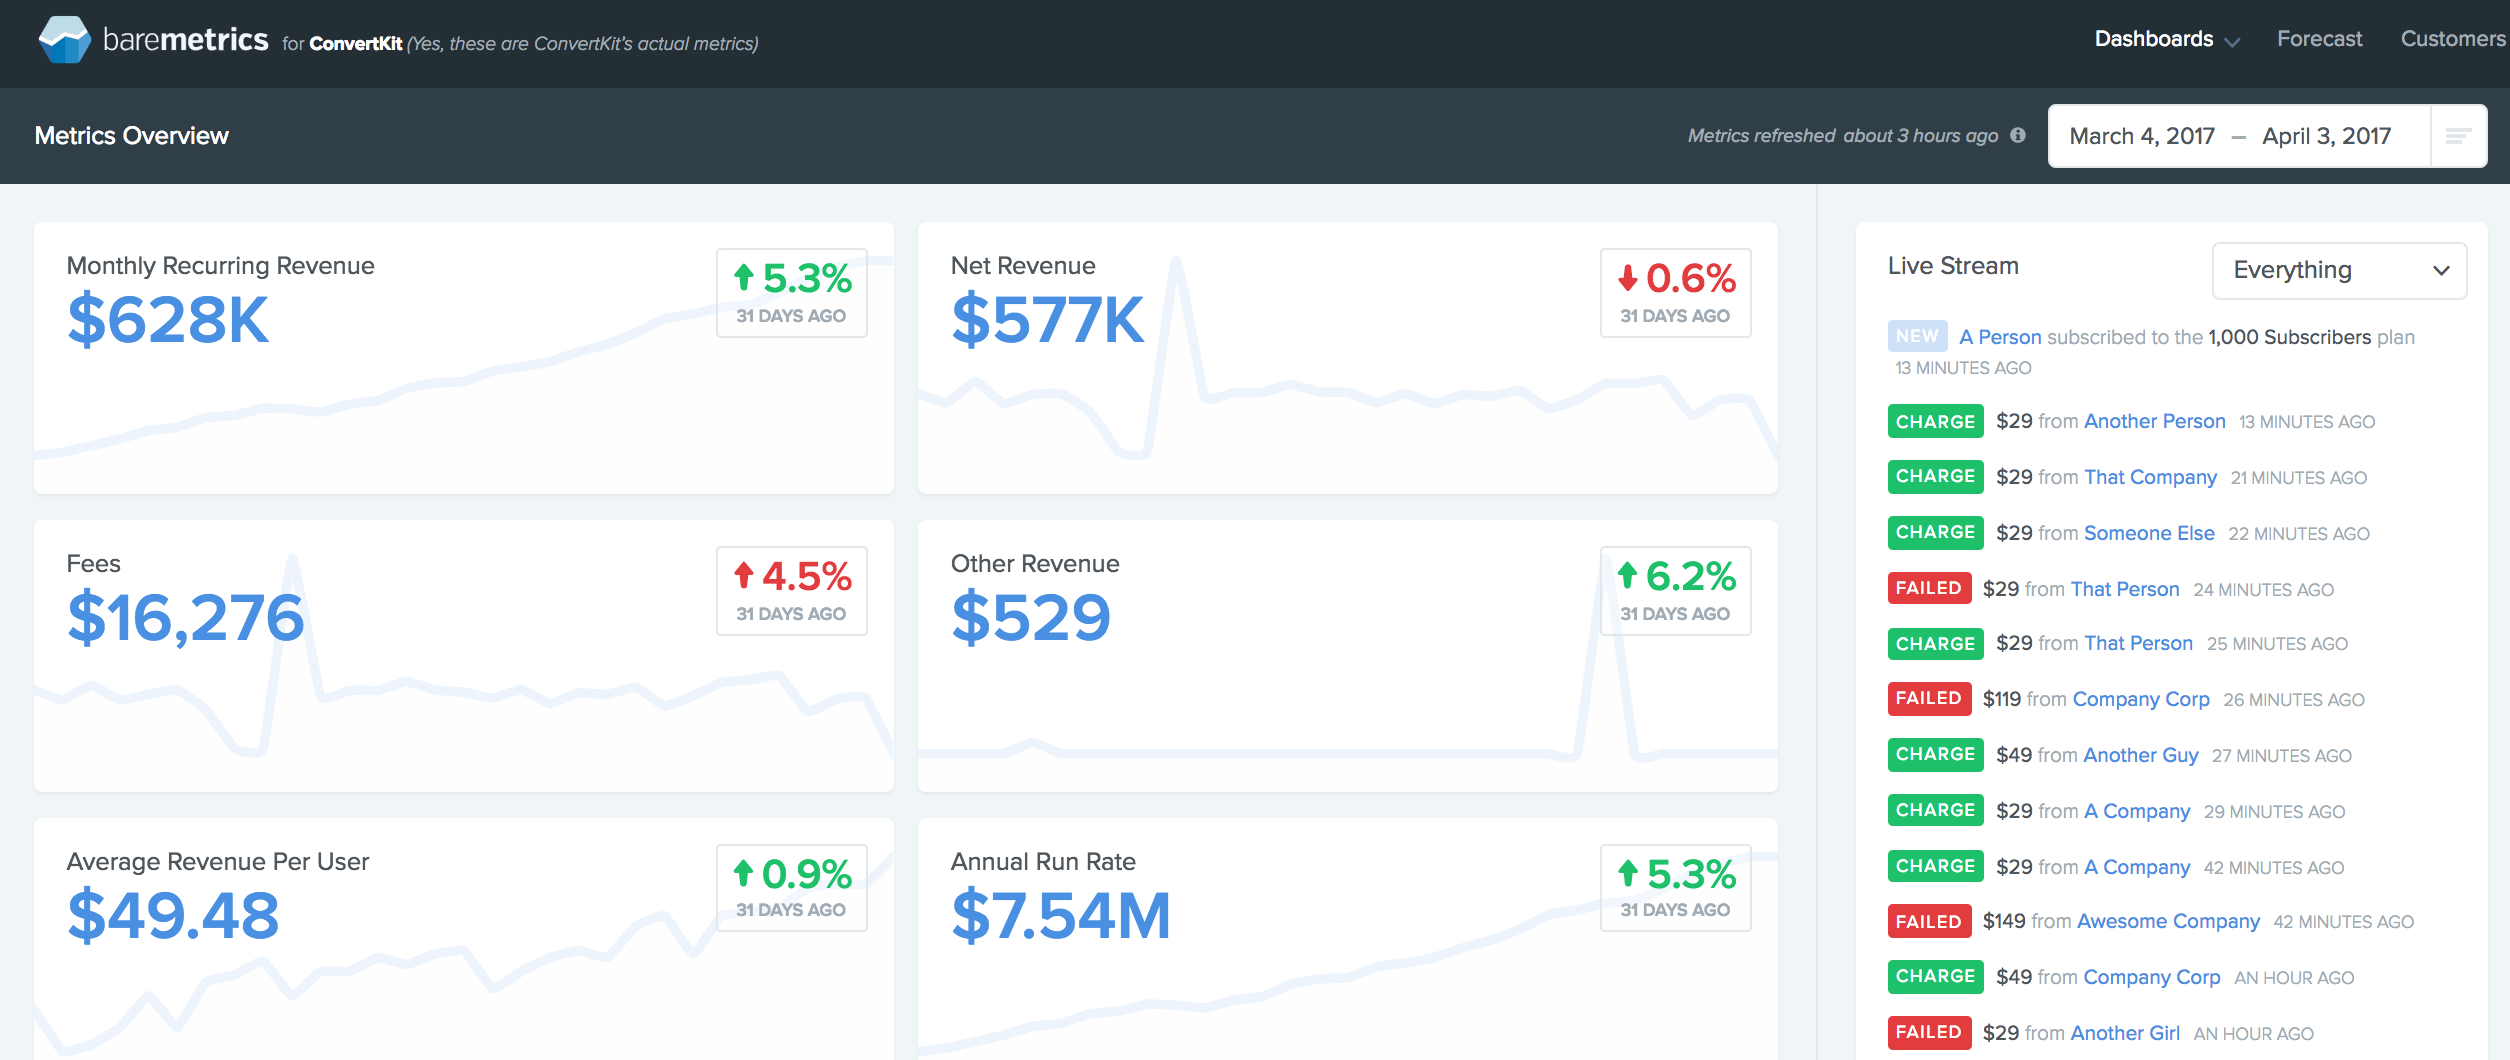
Task: Open the date range menu lines icon
Action: (2458, 136)
